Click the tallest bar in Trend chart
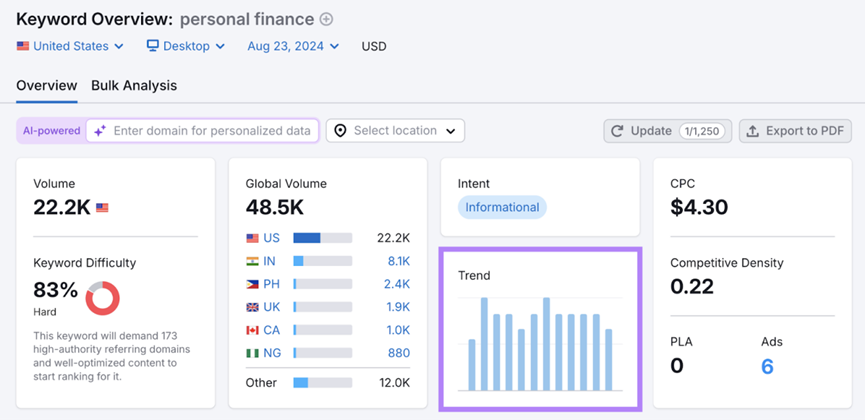 coord(484,343)
